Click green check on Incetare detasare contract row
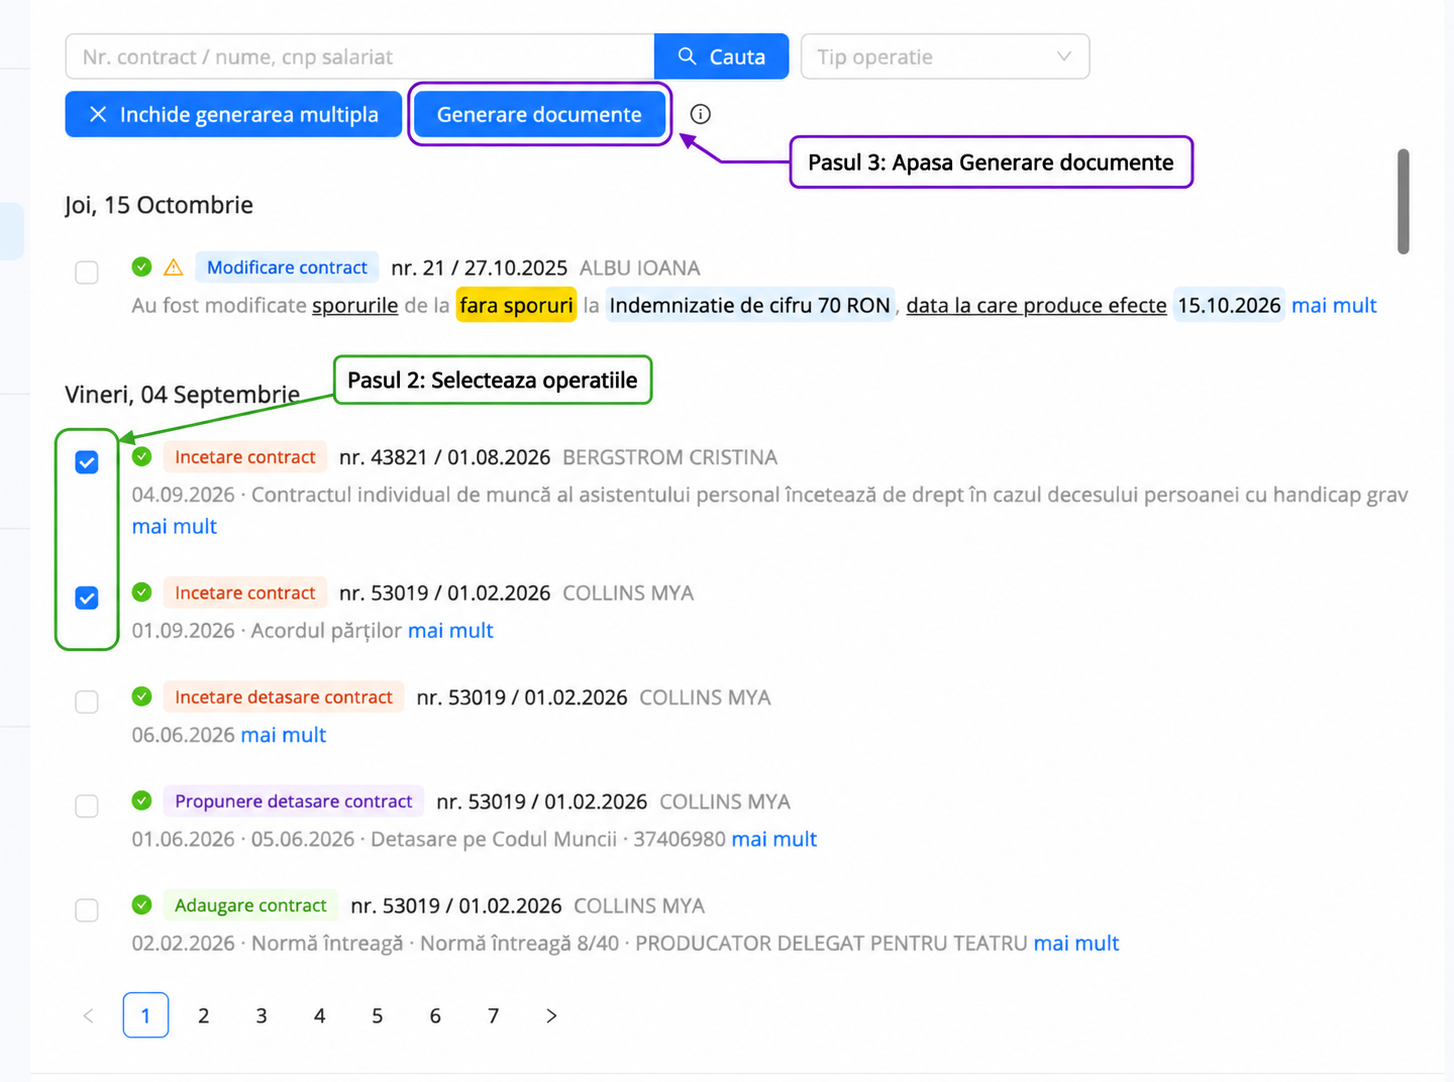 click(142, 697)
